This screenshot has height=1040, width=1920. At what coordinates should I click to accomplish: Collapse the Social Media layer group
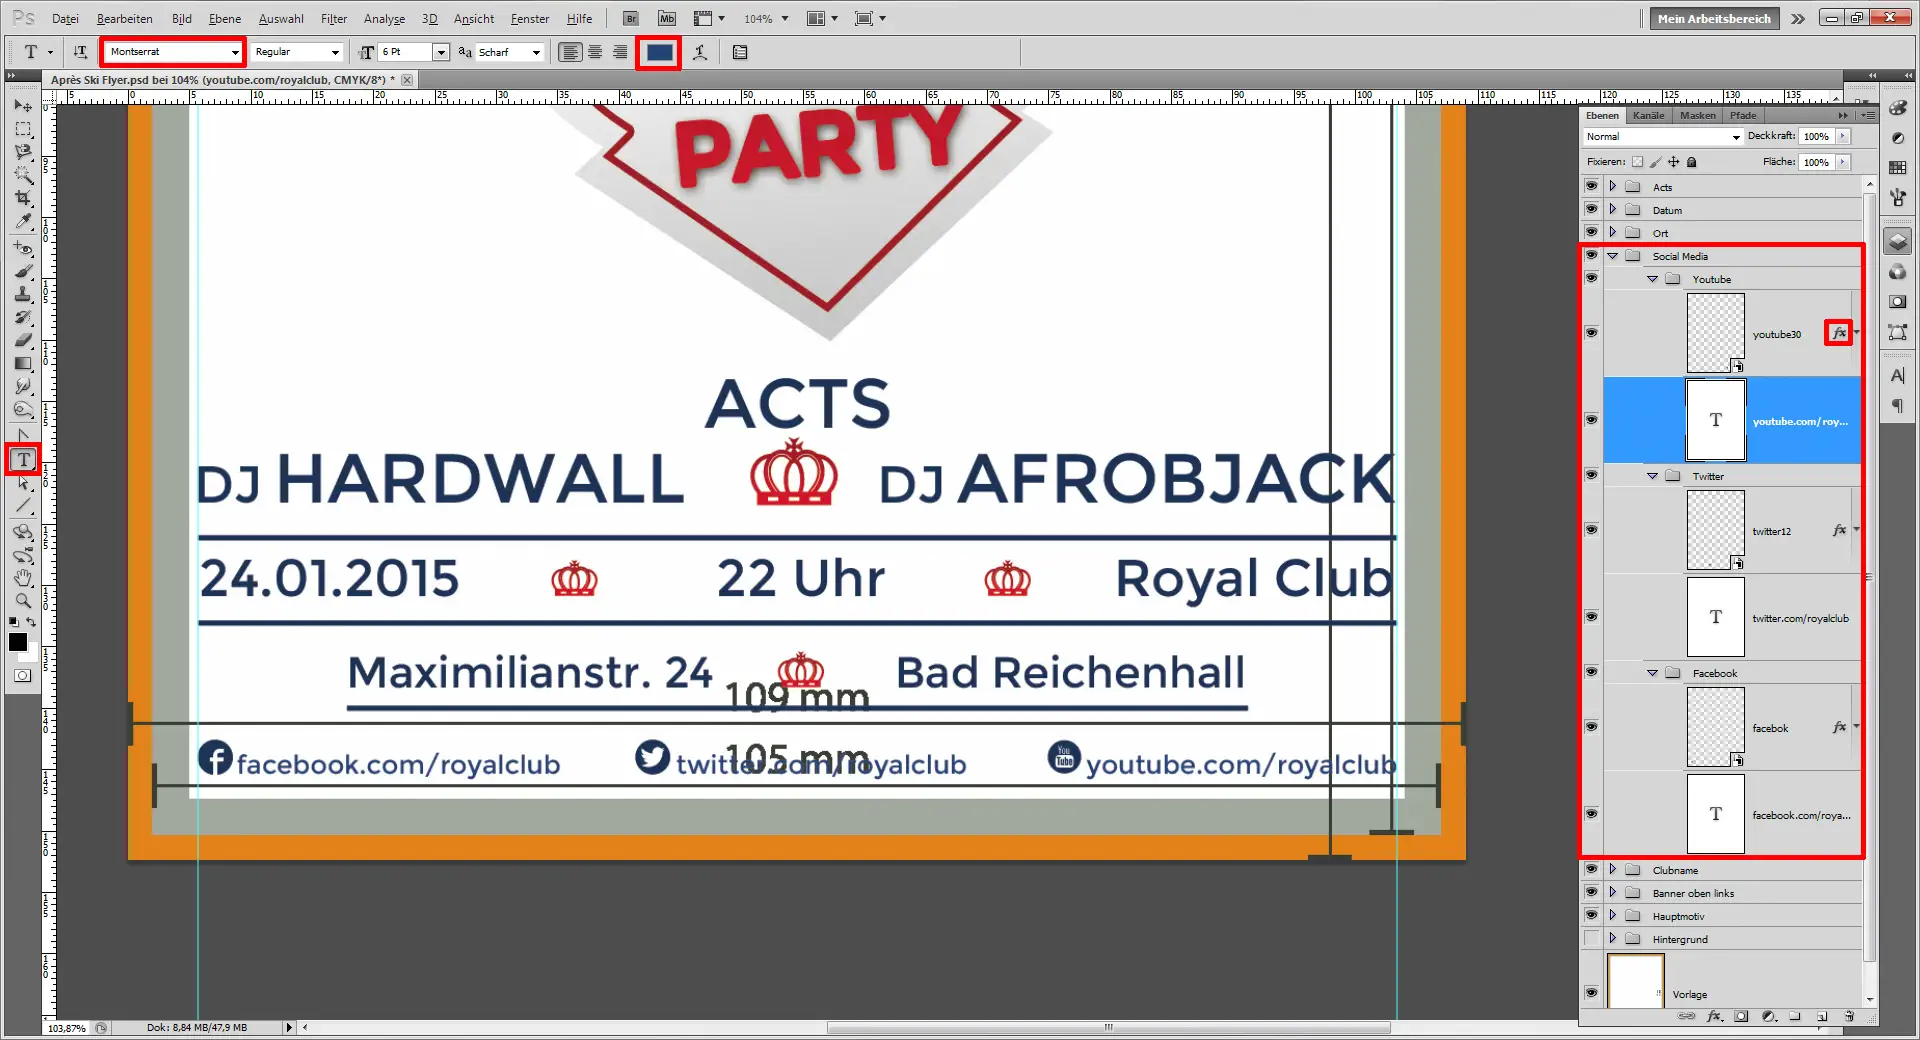[x=1612, y=256]
